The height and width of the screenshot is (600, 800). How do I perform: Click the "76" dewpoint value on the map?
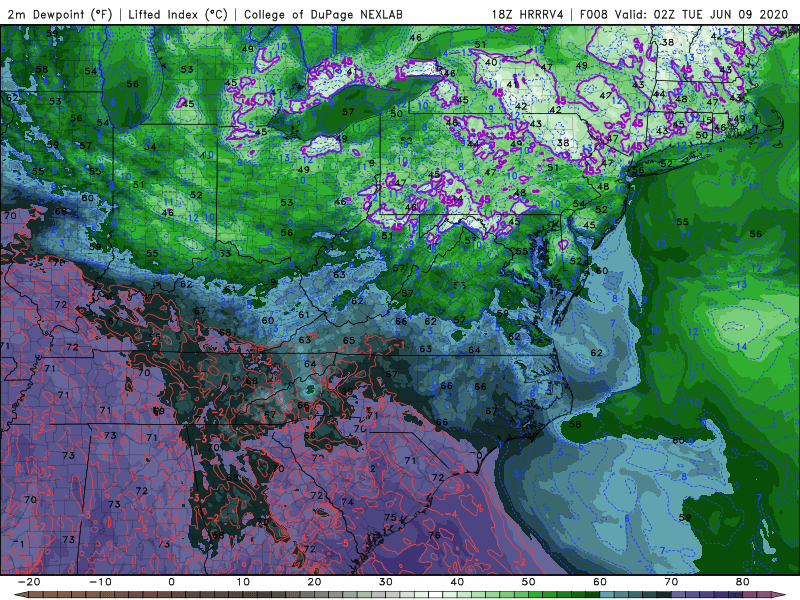point(434,535)
